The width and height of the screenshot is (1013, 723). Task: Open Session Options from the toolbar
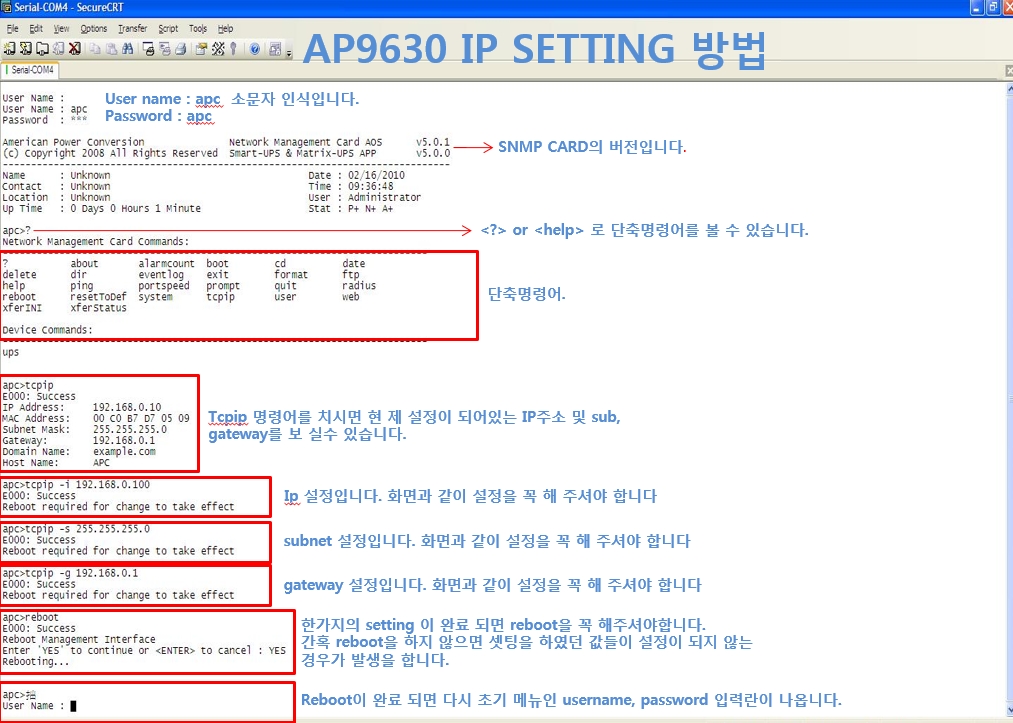pyautogui.click(x=202, y=48)
